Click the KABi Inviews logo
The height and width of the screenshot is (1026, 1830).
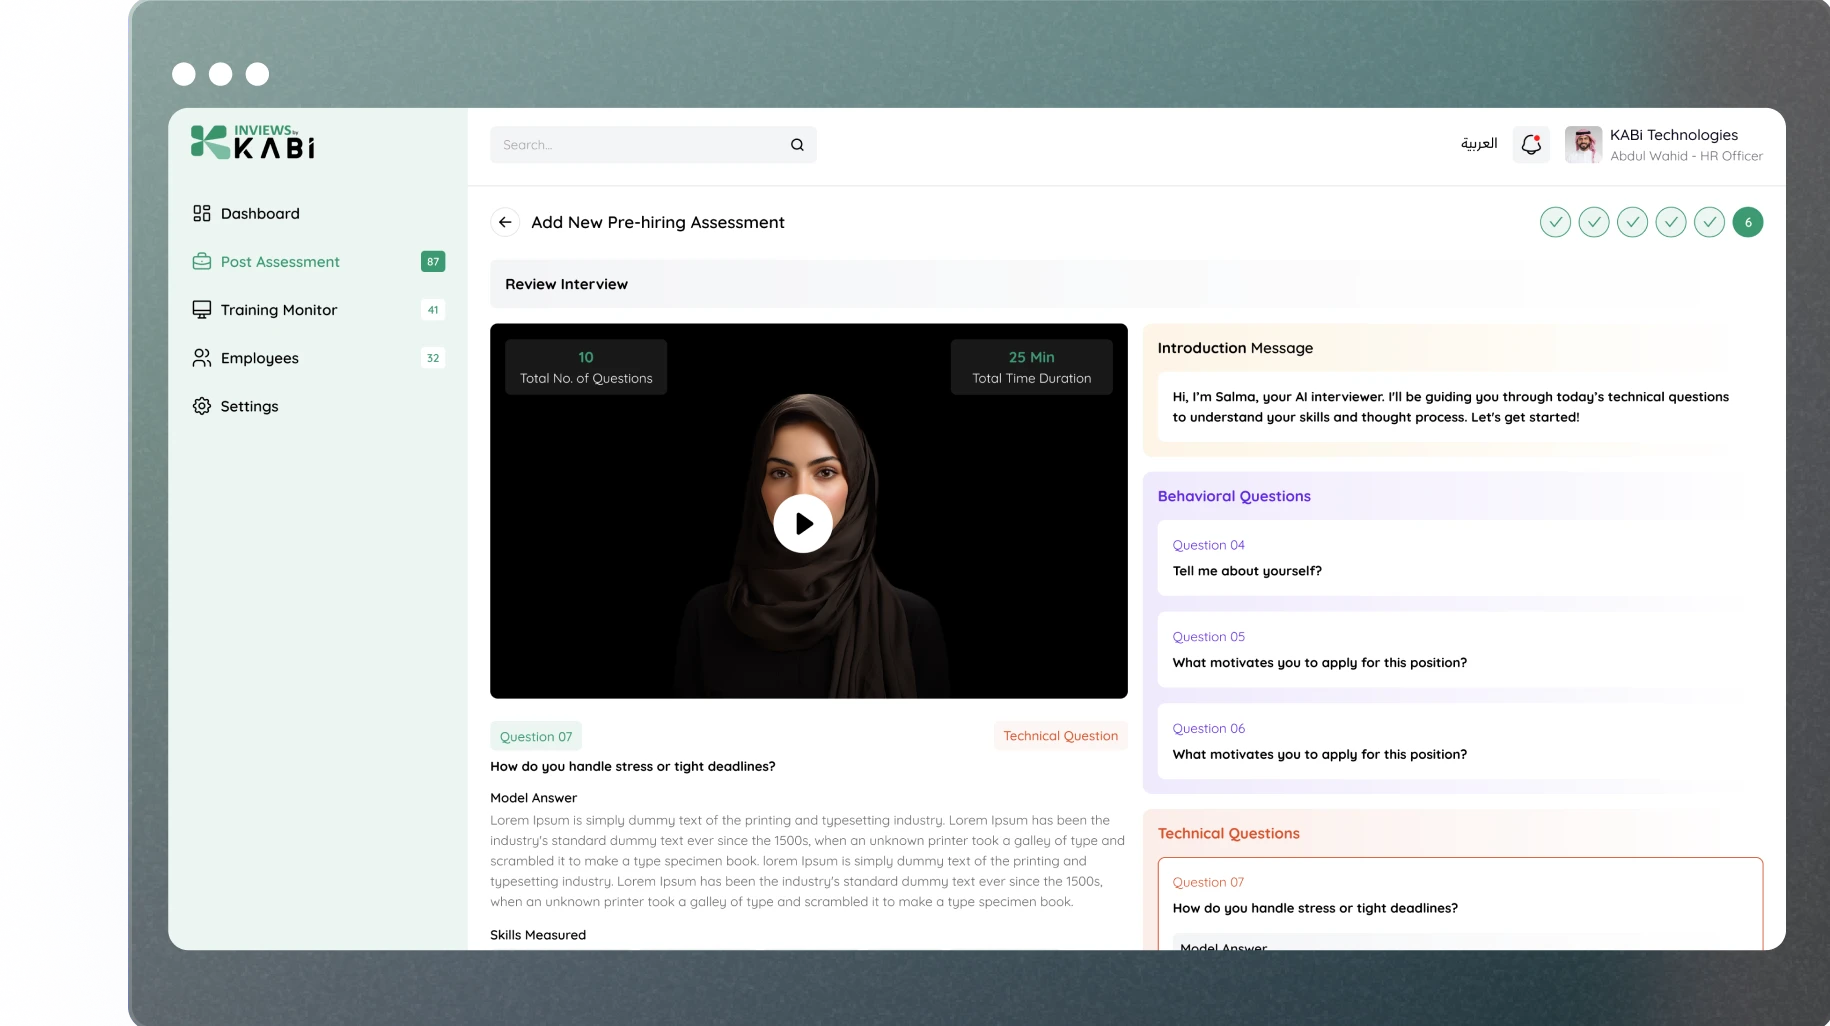[x=253, y=142]
